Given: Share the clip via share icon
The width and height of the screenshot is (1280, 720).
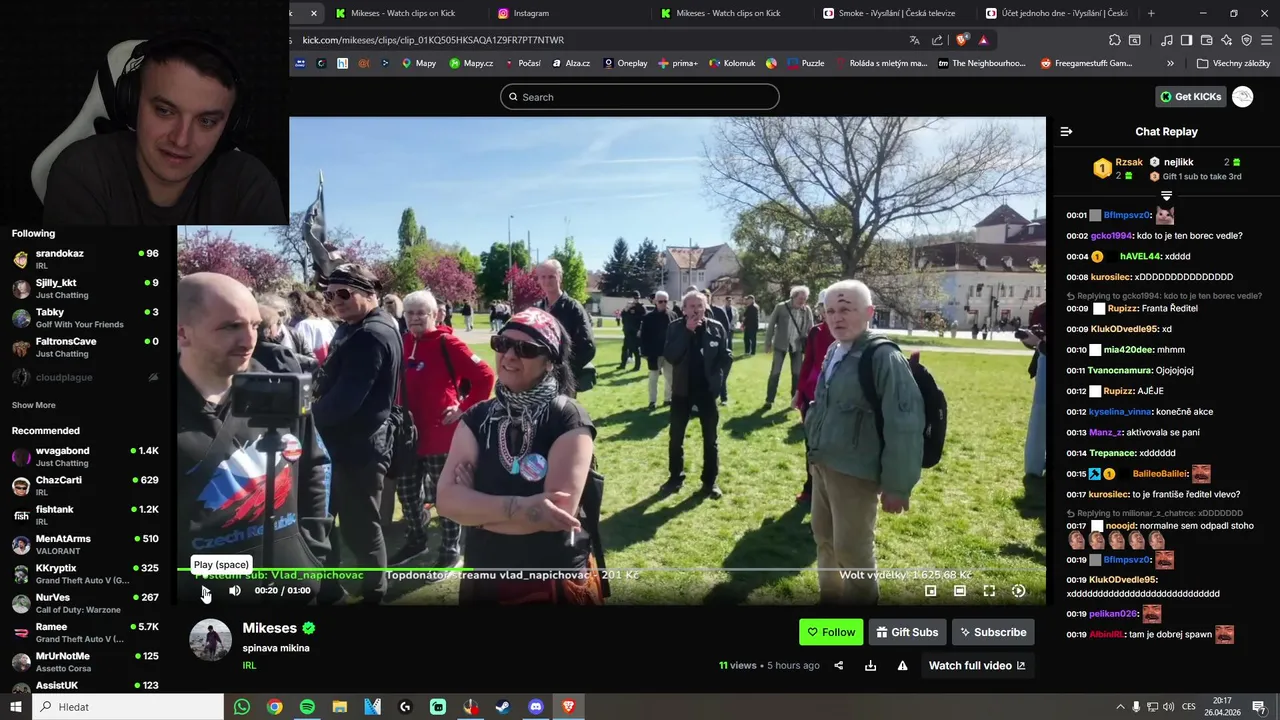Looking at the screenshot, I should click(x=839, y=666).
